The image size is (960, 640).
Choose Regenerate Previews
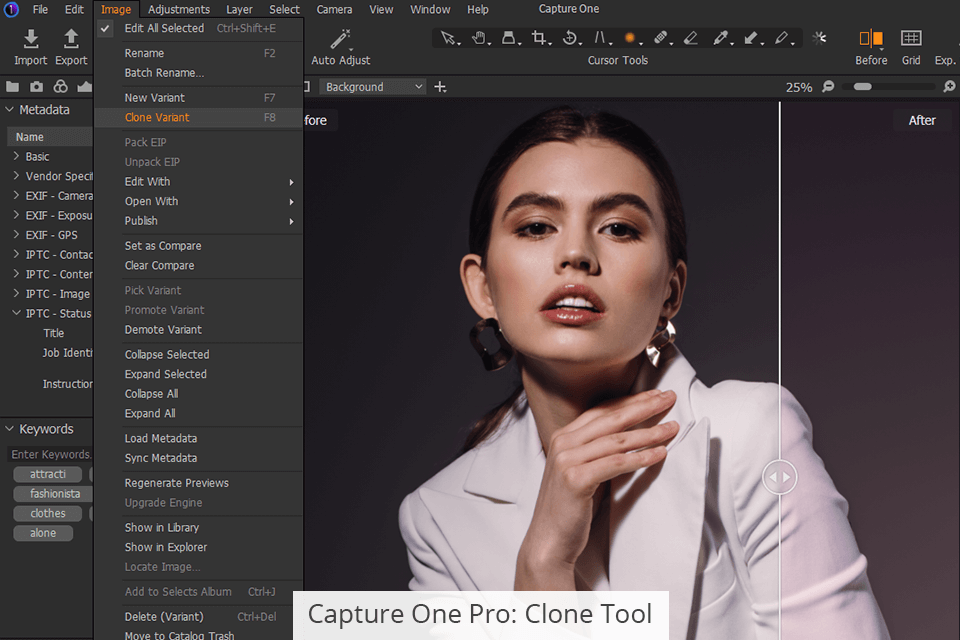click(200, 483)
